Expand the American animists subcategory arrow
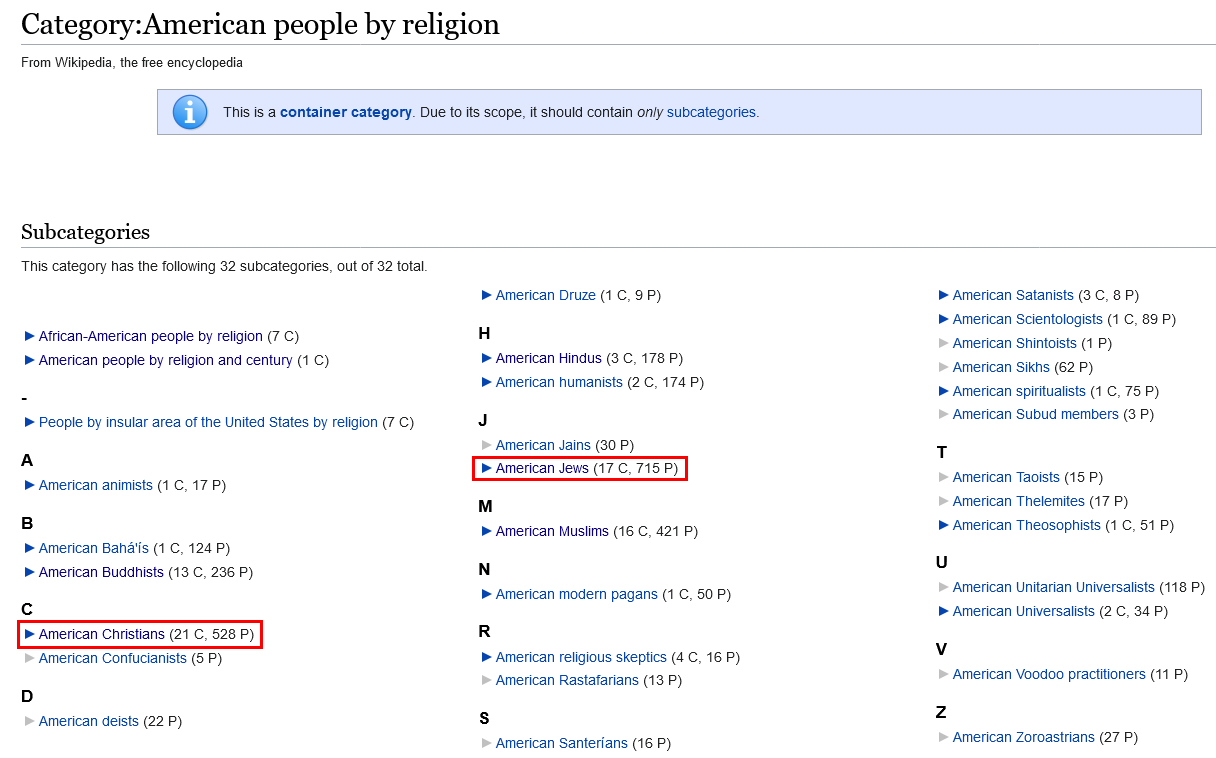The height and width of the screenshot is (758, 1216). click(x=30, y=485)
